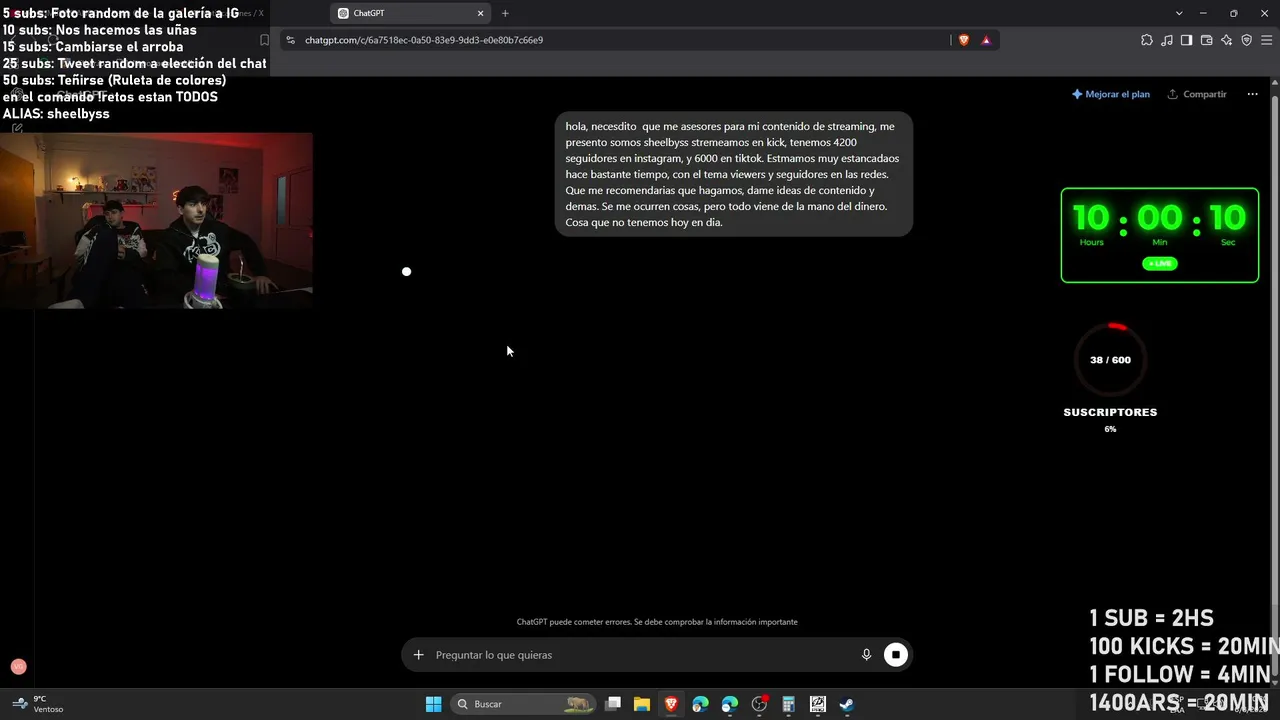Screen dimensions: 1280x720
Task: Switch to Brave browser on the taskbar
Action: point(671,704)
